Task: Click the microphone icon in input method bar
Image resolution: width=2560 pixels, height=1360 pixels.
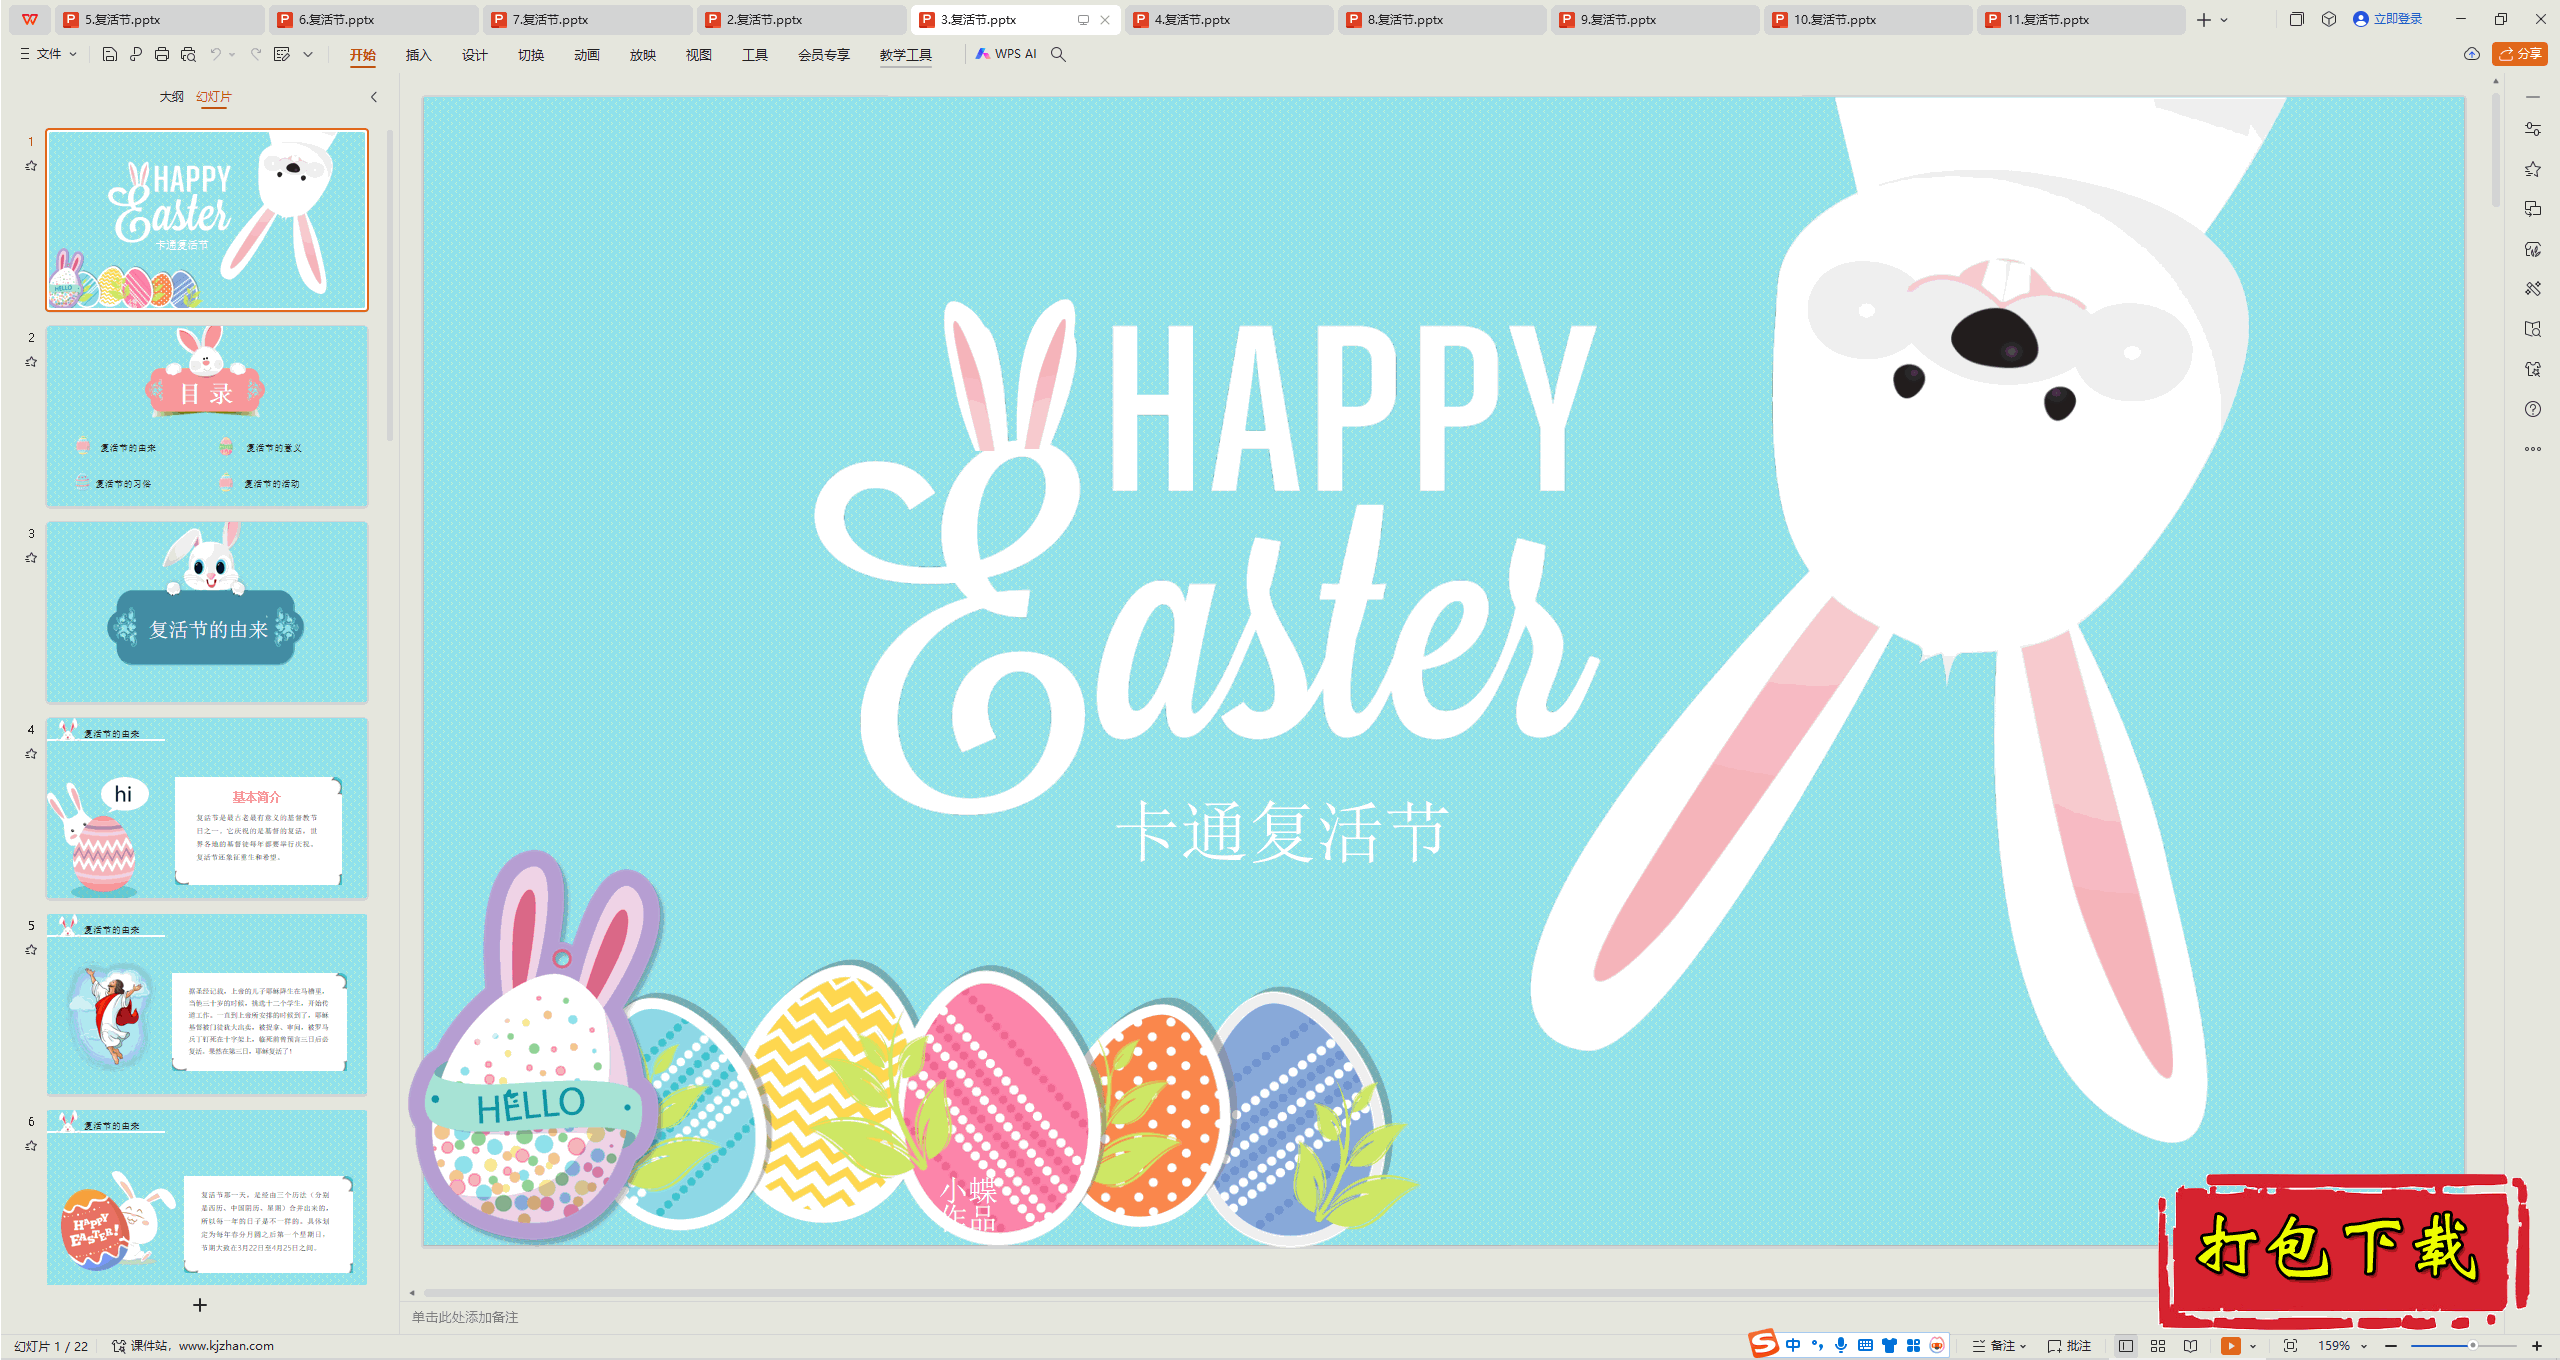Action: click(1841, 1345)
